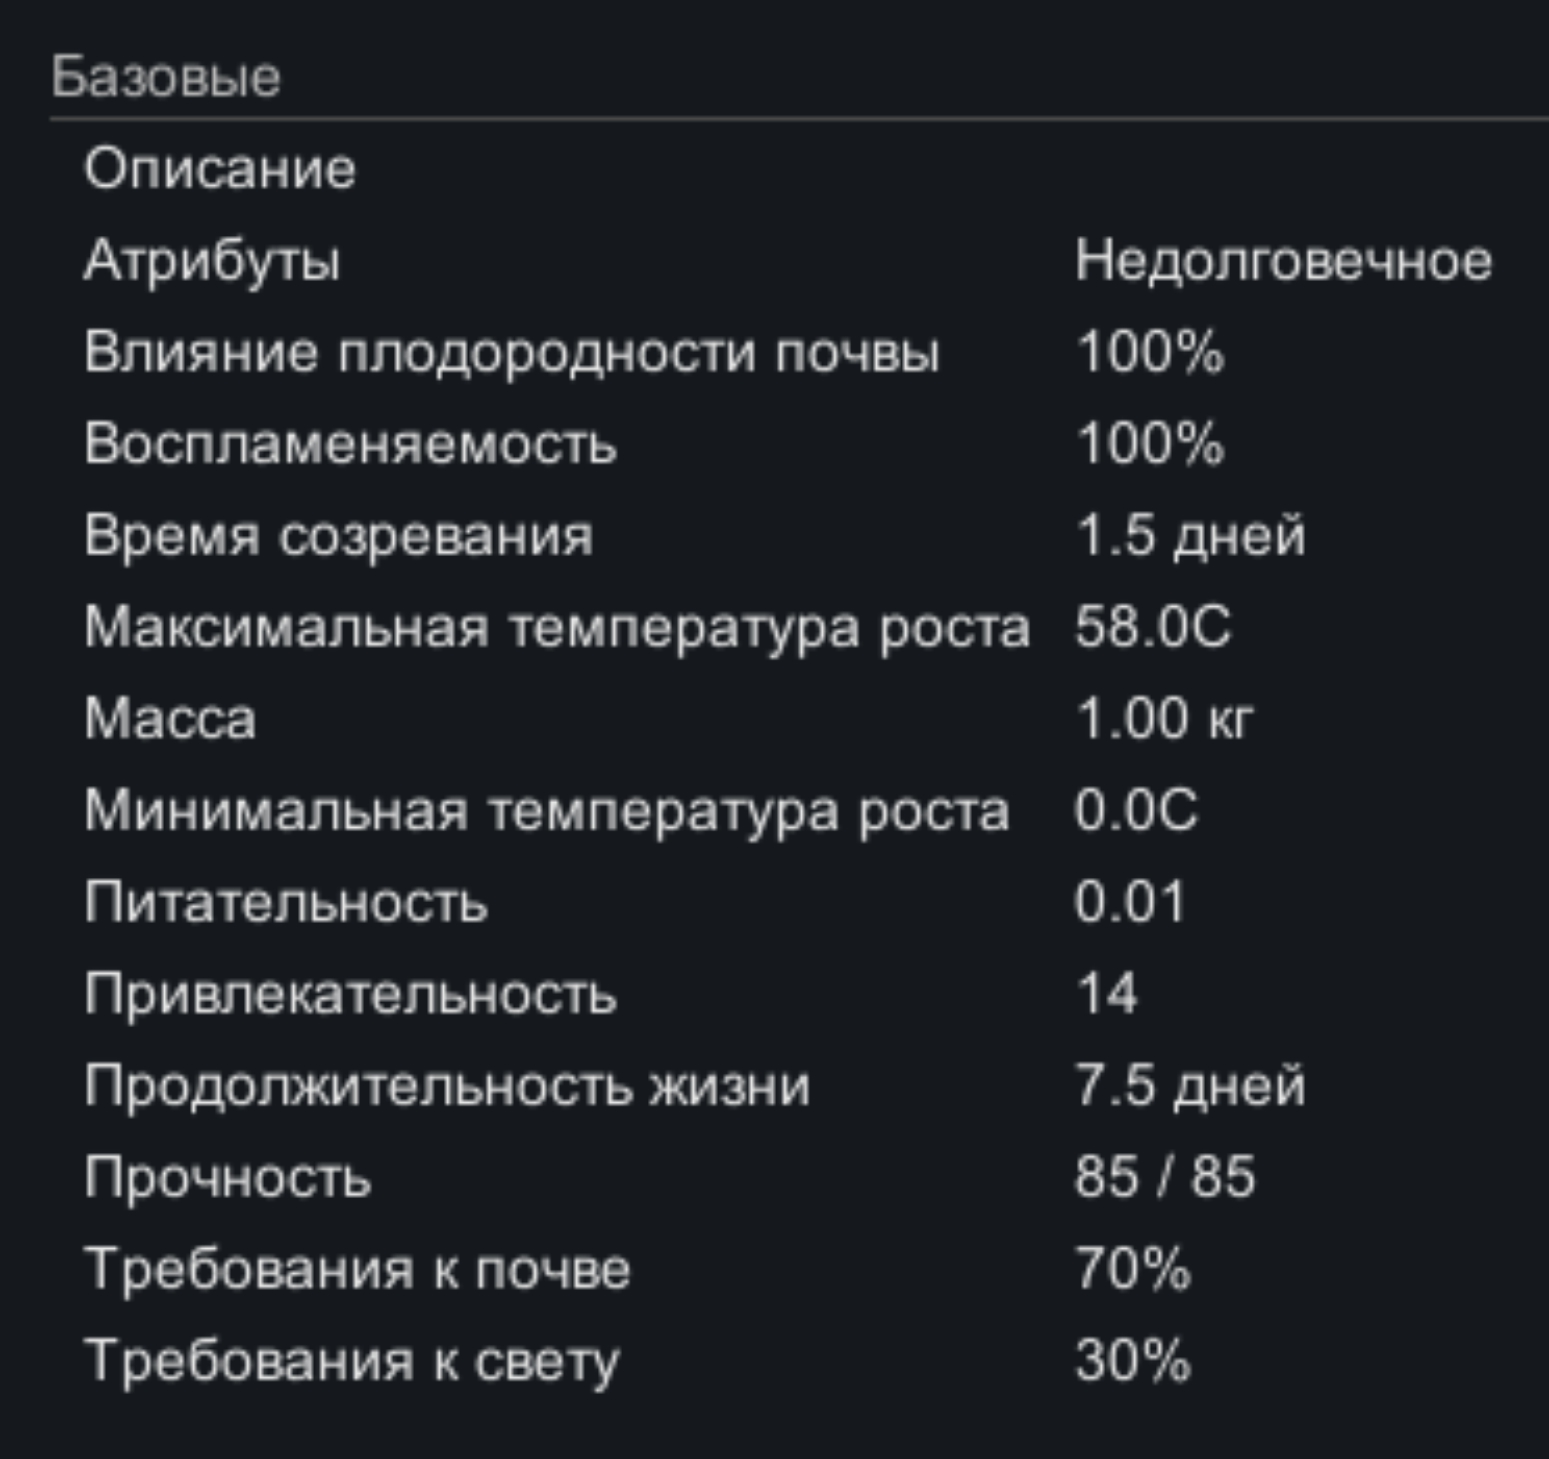
Task: Select the Требования к почве label
Action: 357,1269
